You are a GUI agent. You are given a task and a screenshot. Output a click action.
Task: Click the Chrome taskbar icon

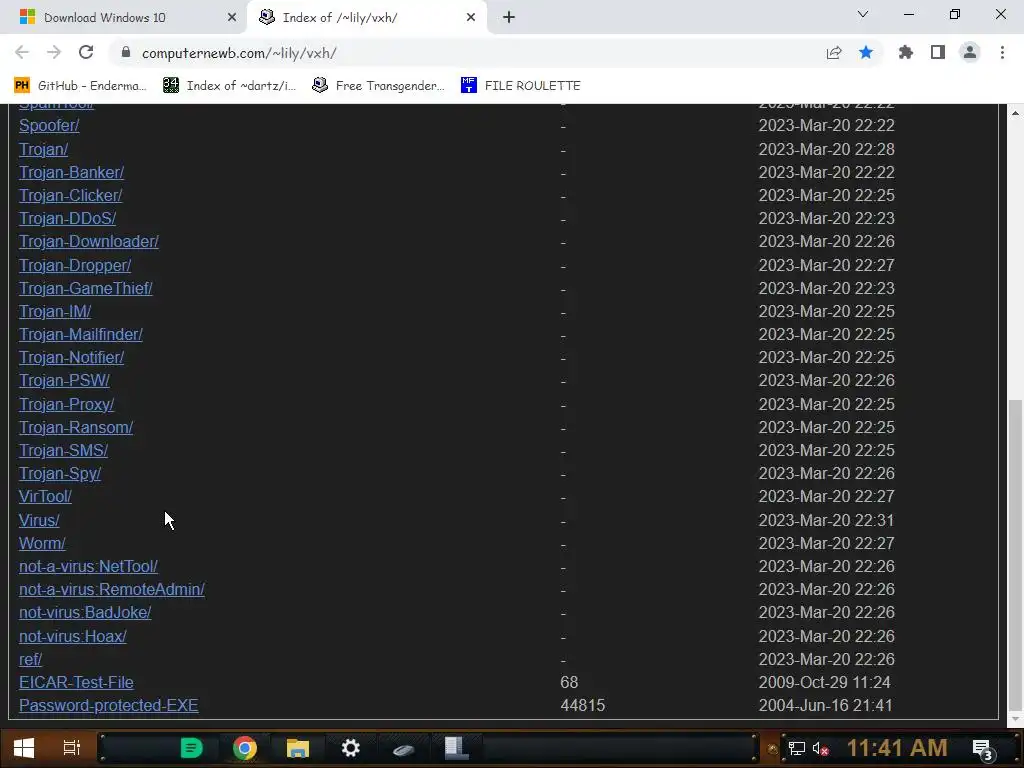click(x=245, y=748)
